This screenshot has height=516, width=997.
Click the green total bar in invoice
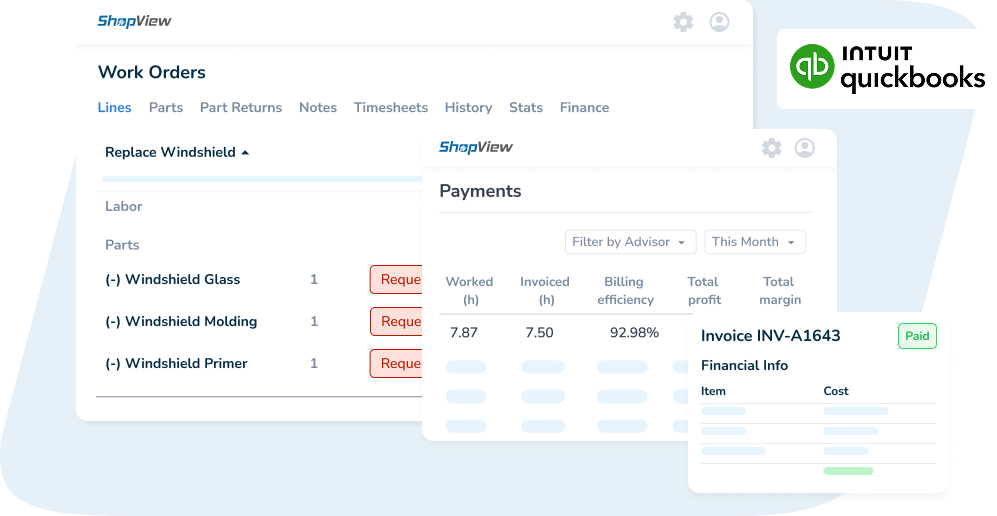pos(848,471)
